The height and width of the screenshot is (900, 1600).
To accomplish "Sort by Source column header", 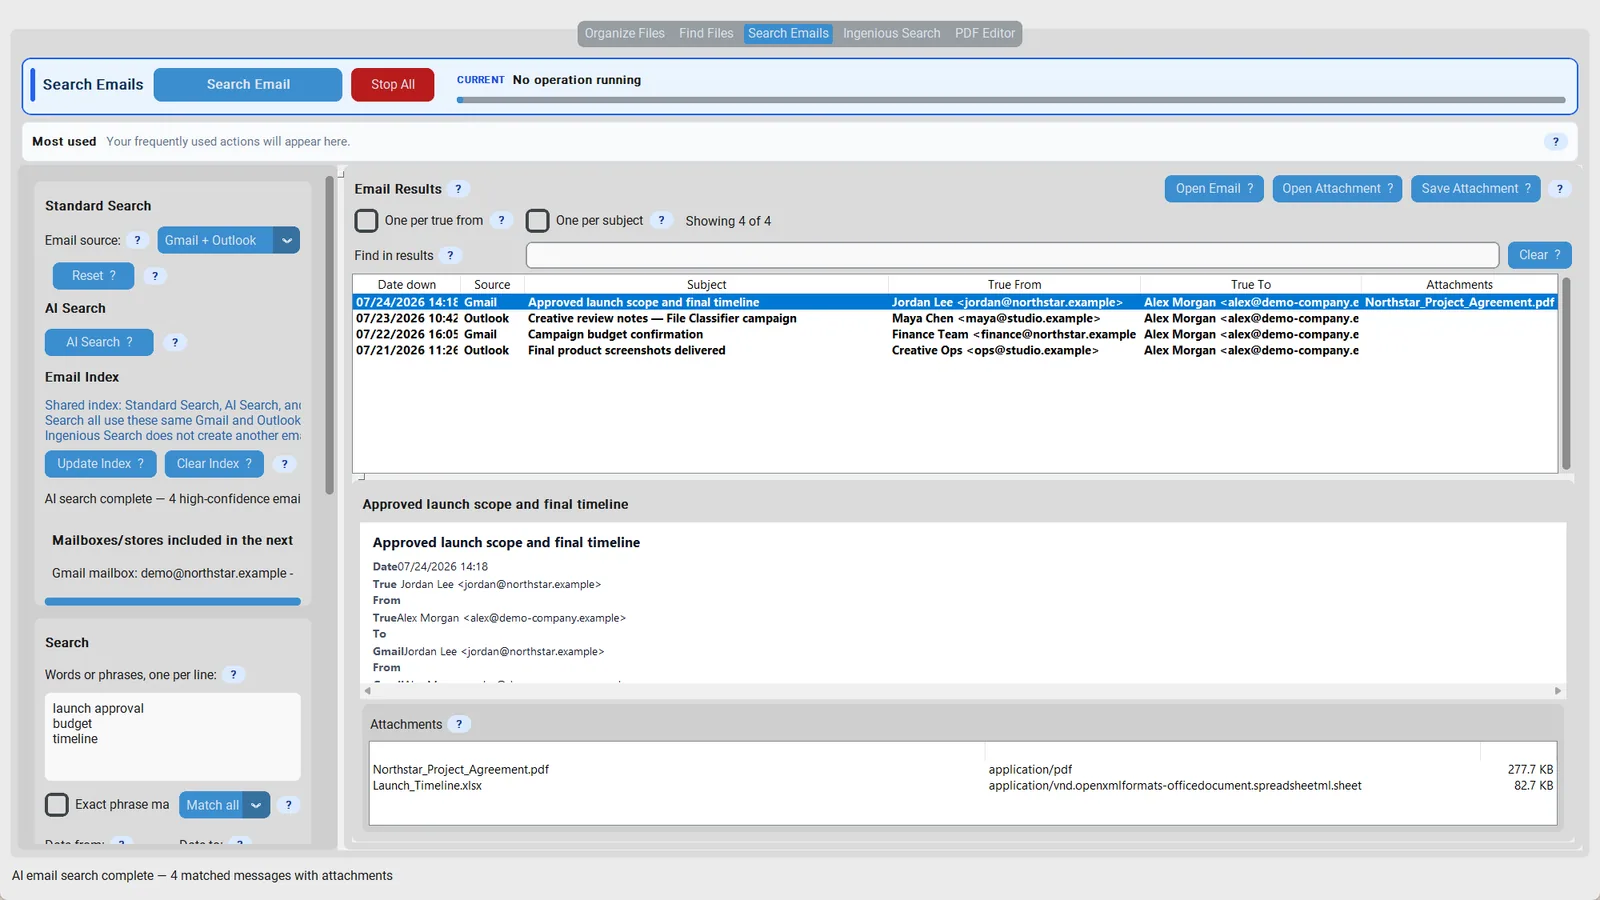I will click(x=492, y=285).
